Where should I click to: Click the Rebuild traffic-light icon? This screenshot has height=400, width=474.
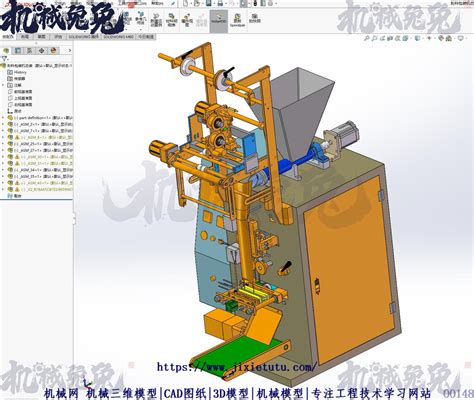[255, 3]
